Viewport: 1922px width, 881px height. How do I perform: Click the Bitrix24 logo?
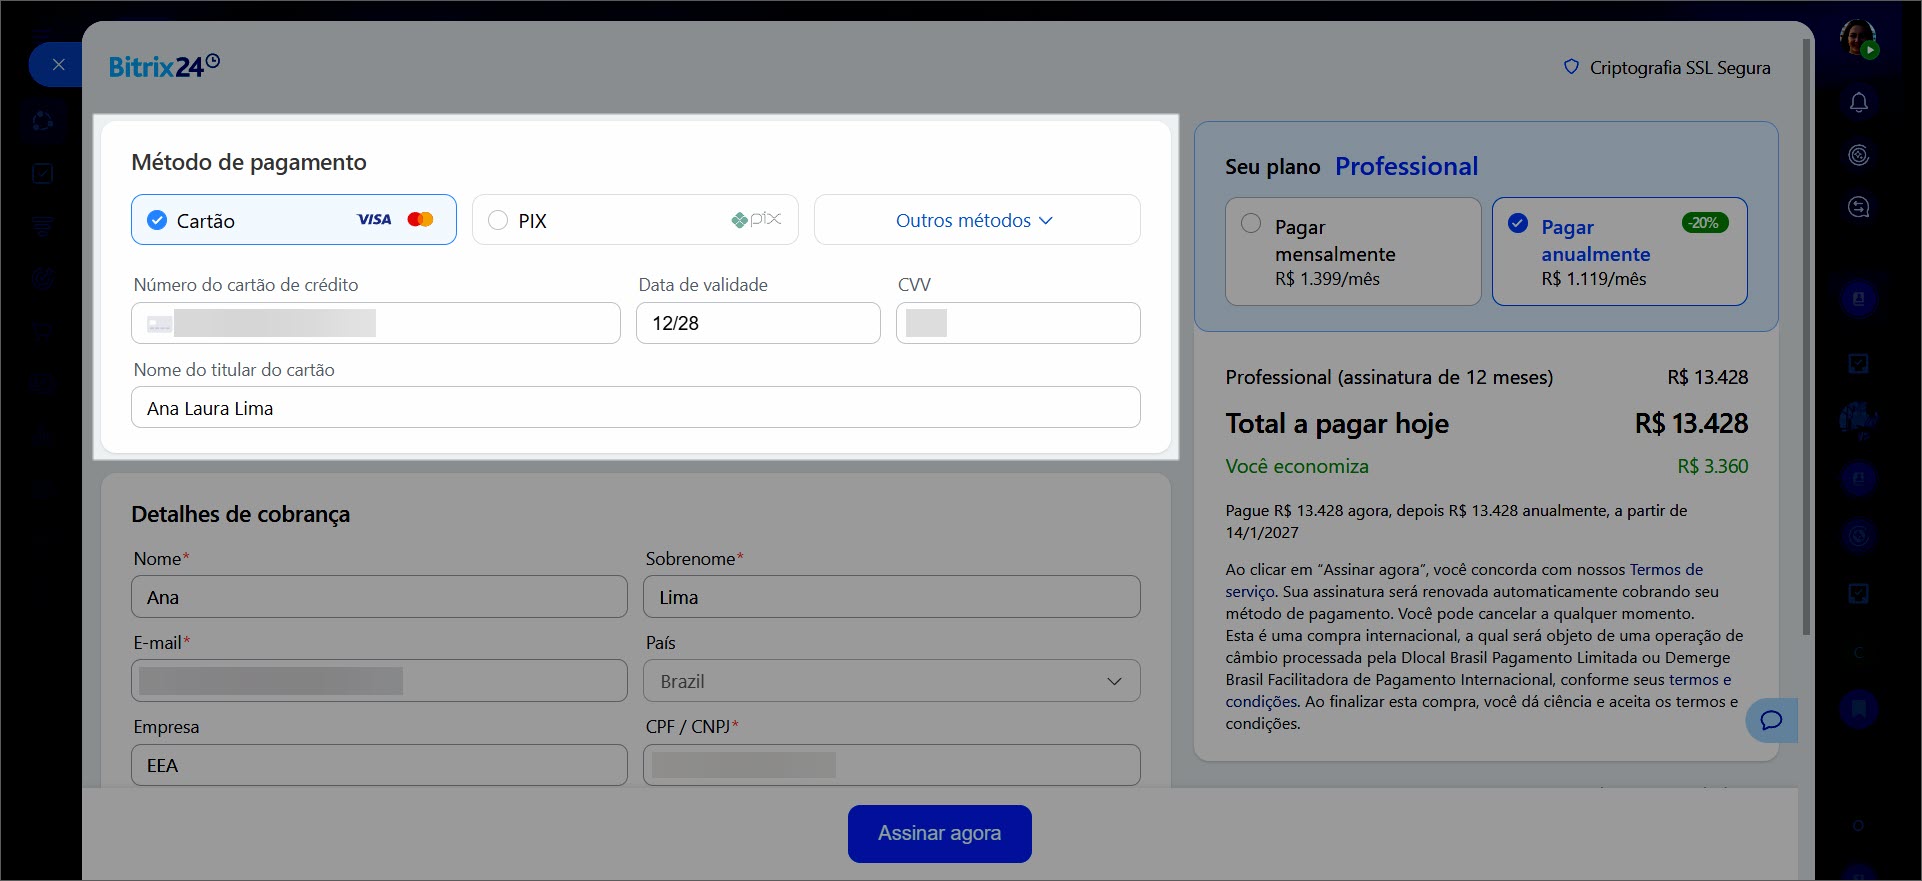(164, 67)
